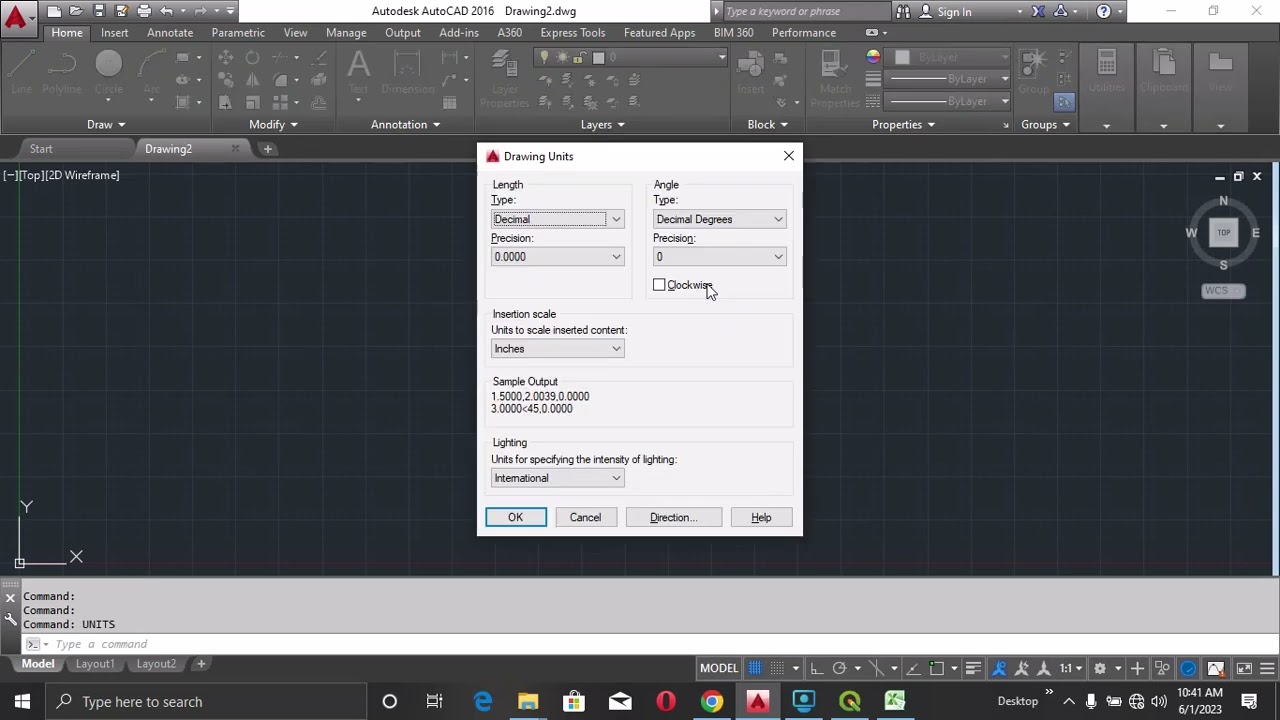Open the Express Tools ribbon tab

click(573, 33)
